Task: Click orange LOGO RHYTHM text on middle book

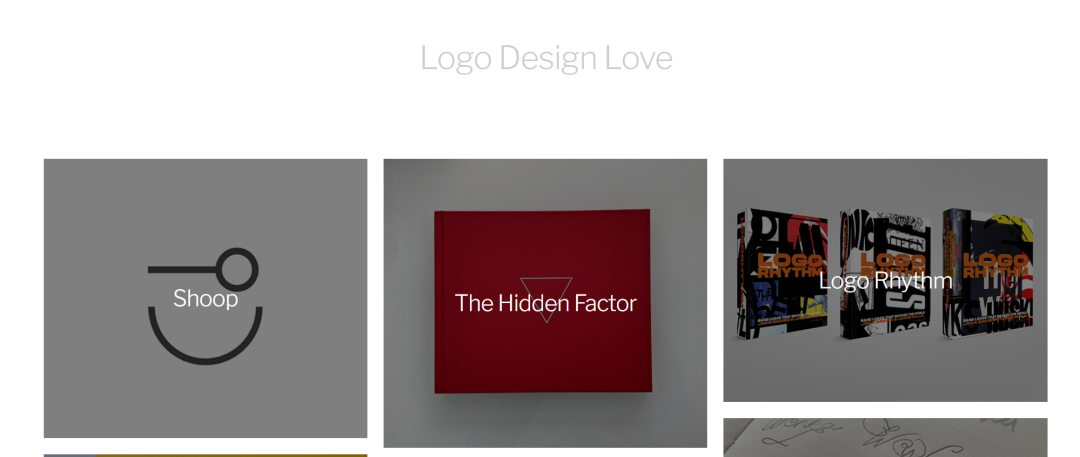Action: pyautogui.click(x=893, y=265)
